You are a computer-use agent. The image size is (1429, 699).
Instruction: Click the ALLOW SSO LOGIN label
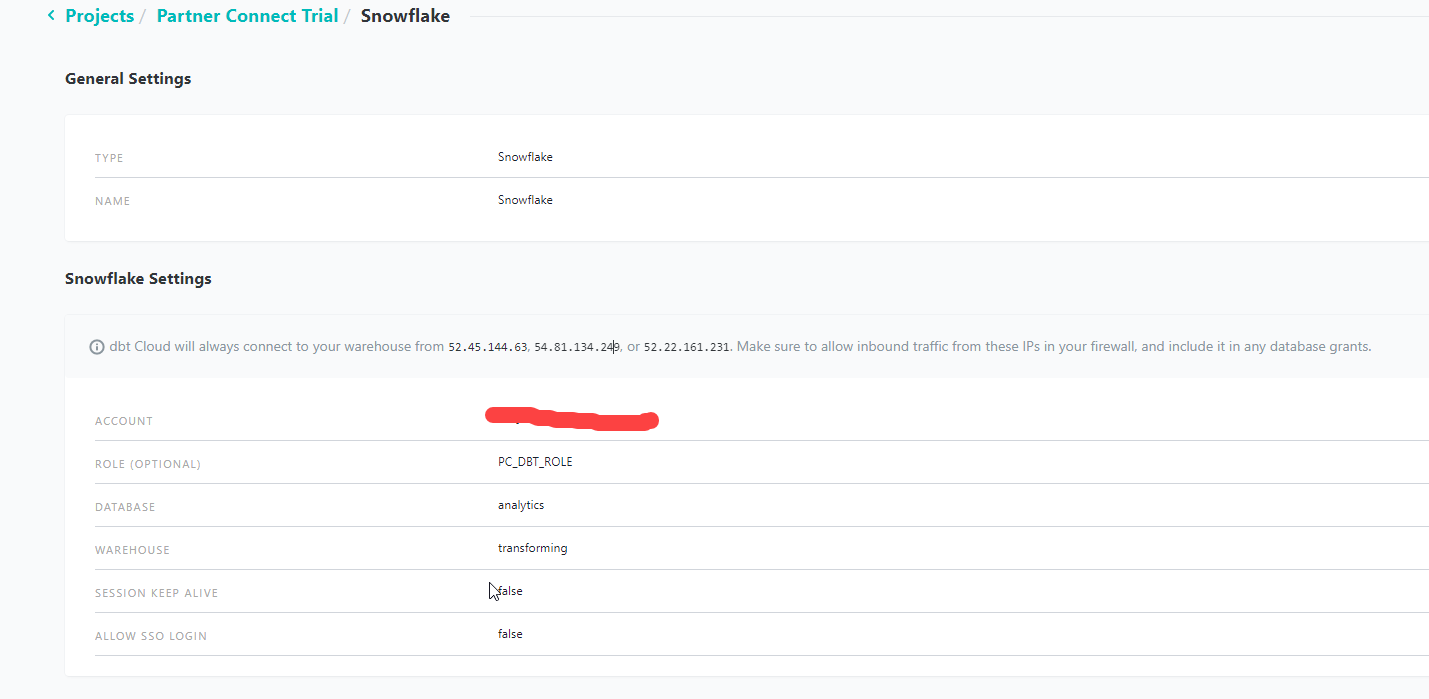coord(151,636)
